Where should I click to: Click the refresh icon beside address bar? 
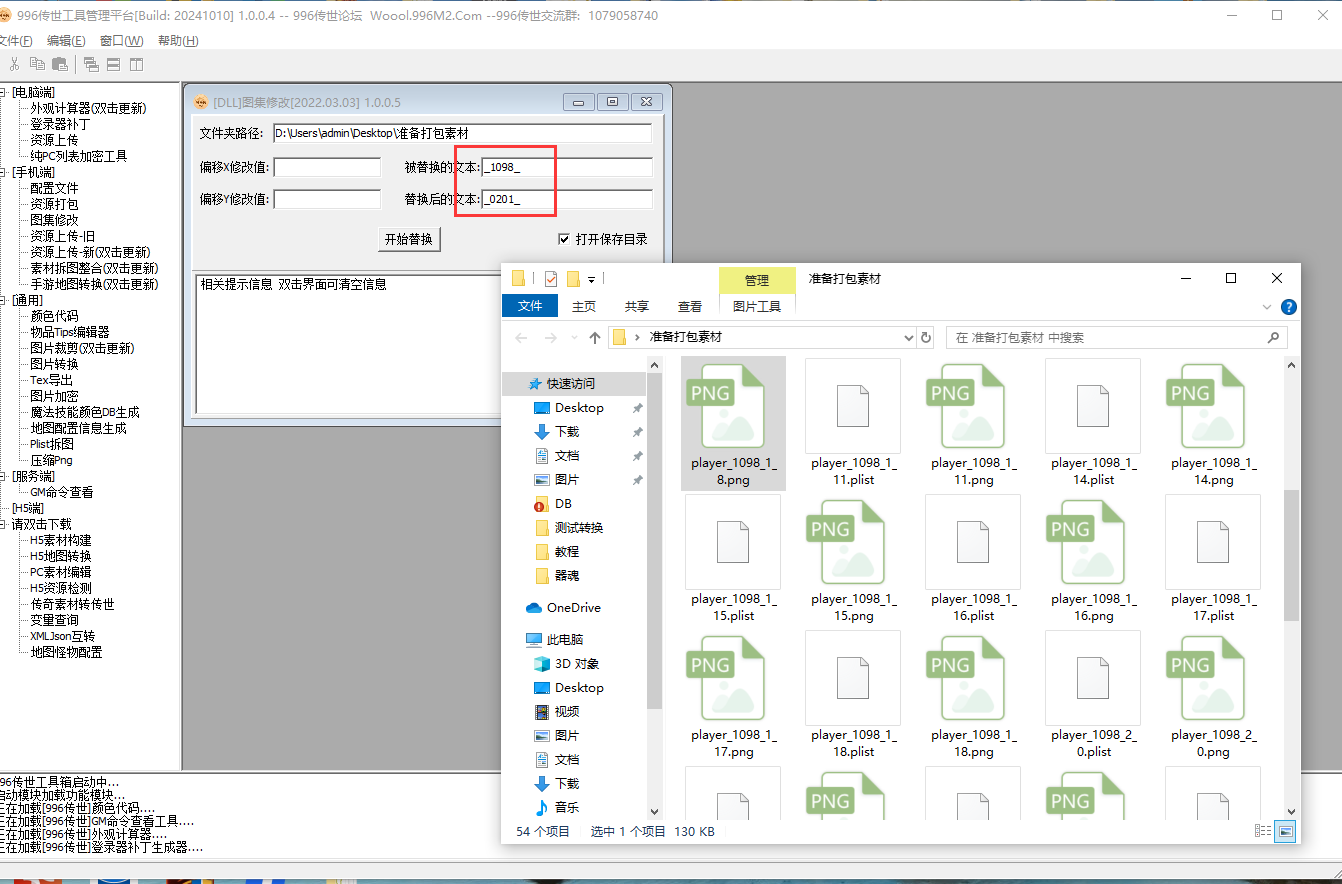(x=926, y=338)
